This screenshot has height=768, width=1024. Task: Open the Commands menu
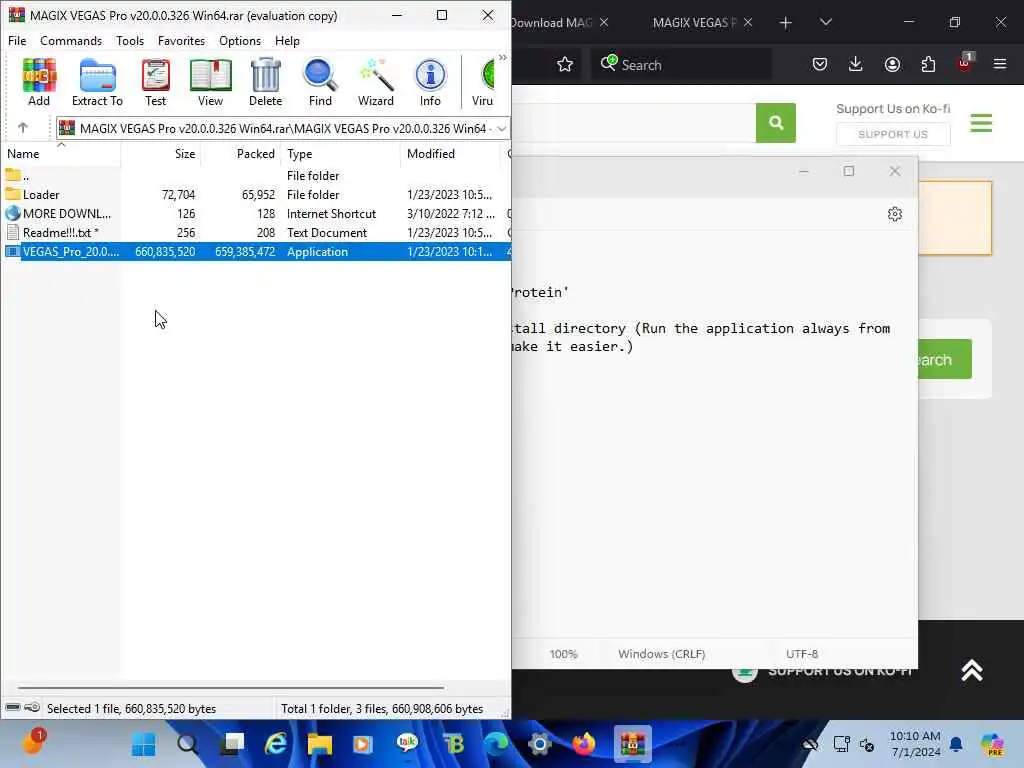click(71, 40)
